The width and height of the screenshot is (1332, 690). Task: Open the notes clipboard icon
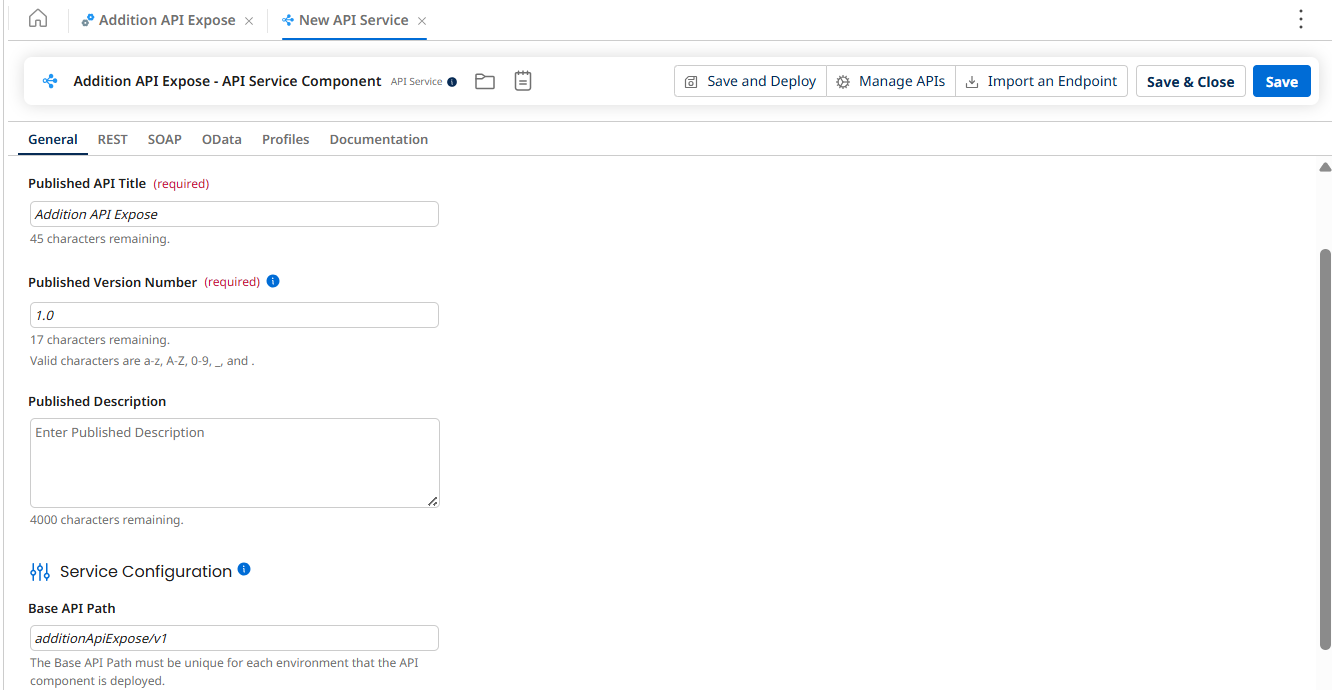pos(523,81)
